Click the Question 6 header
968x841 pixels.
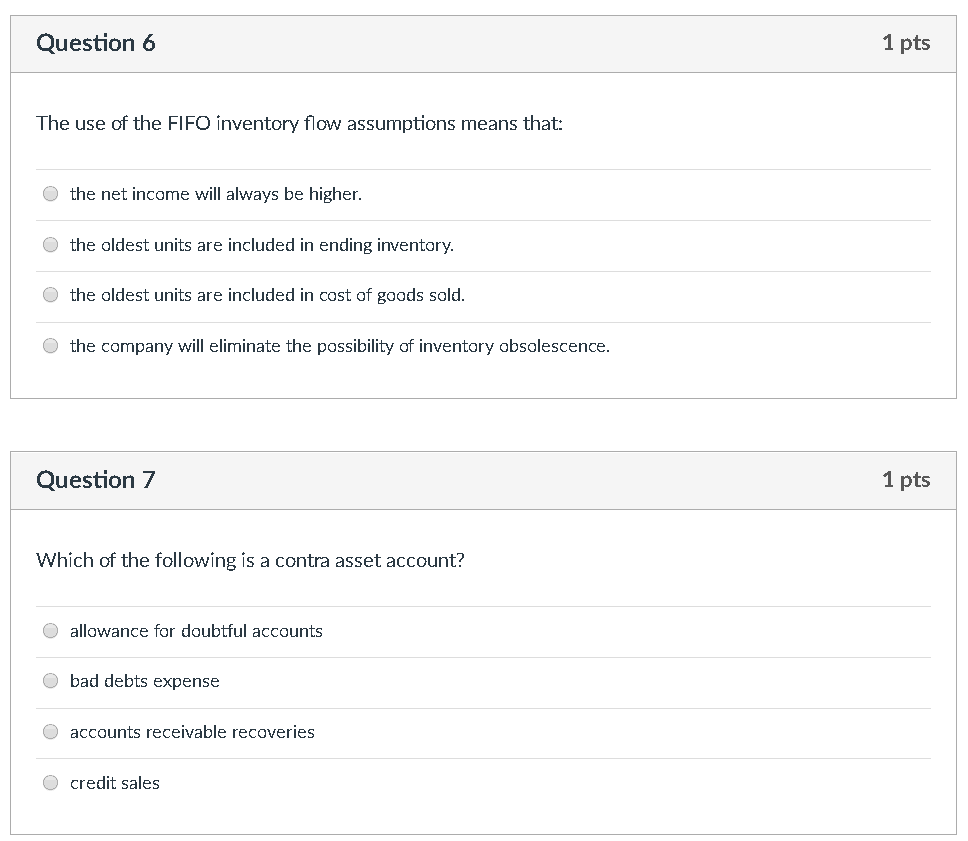click(x=95, y=43)
